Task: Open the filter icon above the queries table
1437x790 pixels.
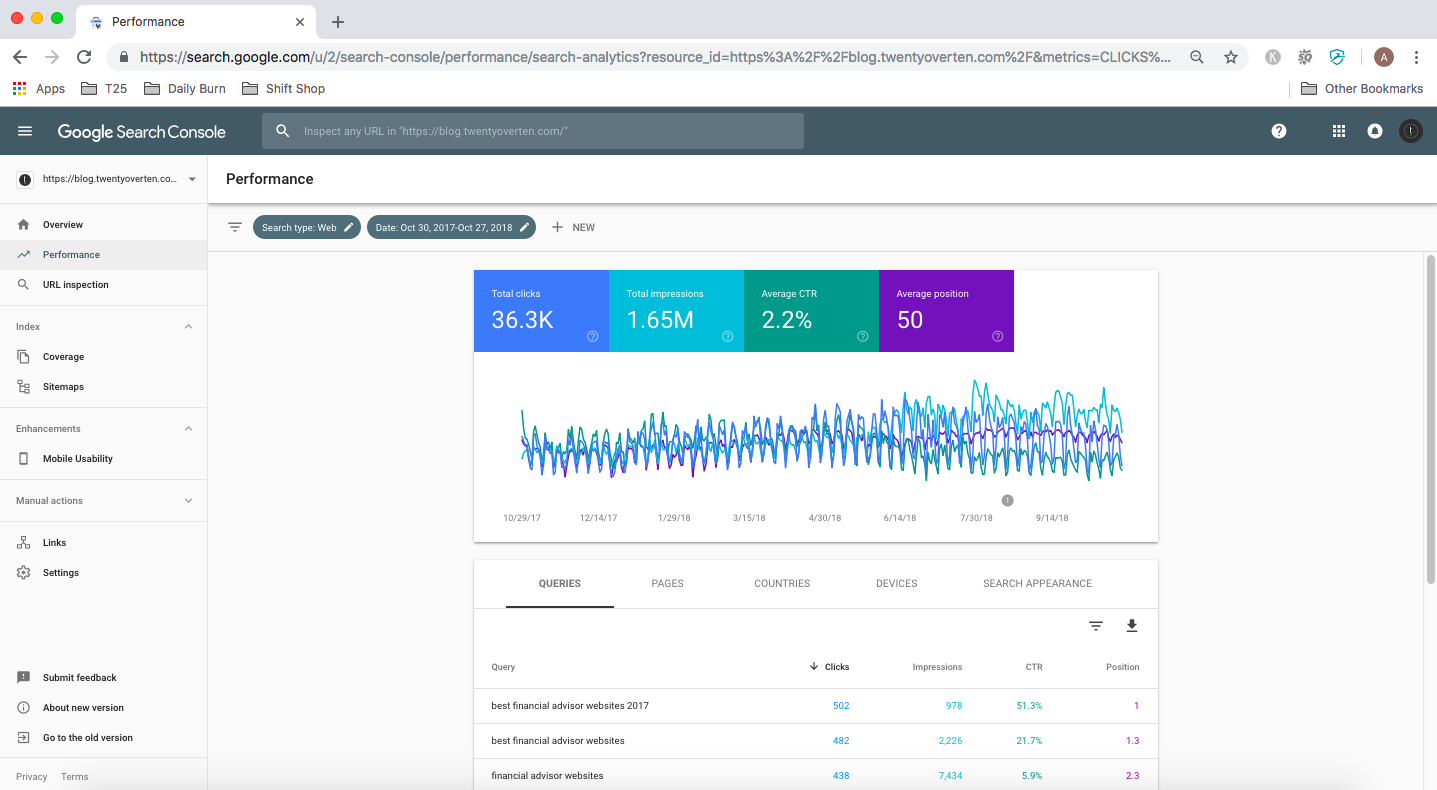Action: click(1095, 625)
